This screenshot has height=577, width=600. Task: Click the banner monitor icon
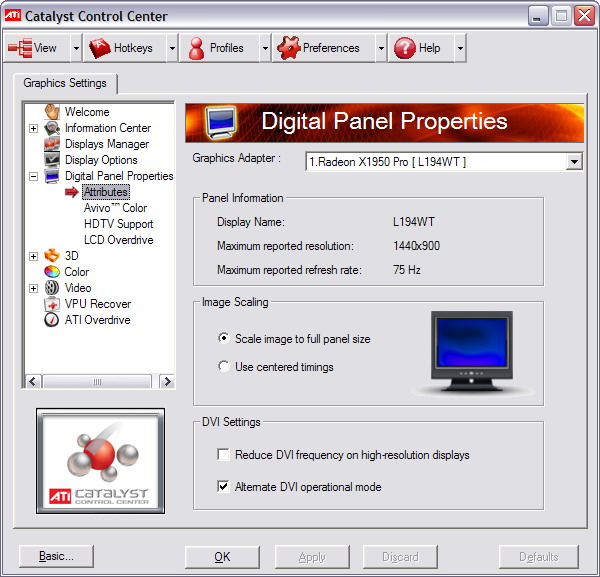tap(220, 122)
